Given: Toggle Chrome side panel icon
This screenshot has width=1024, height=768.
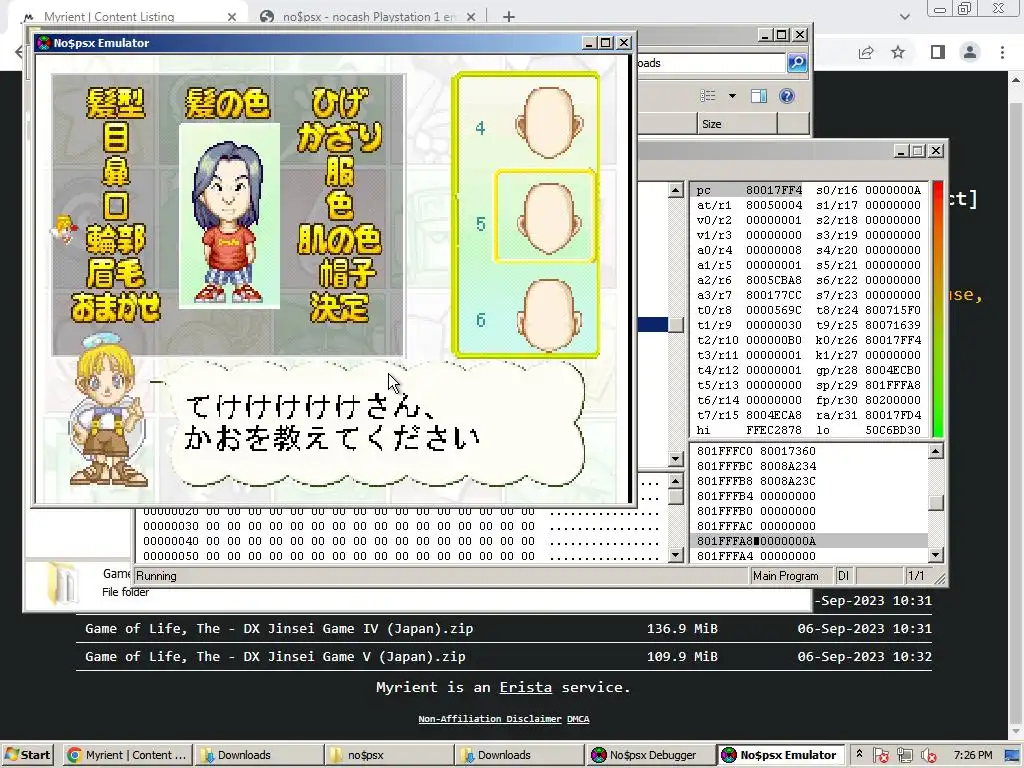Looking at the screenshot, I should (938, 52).
